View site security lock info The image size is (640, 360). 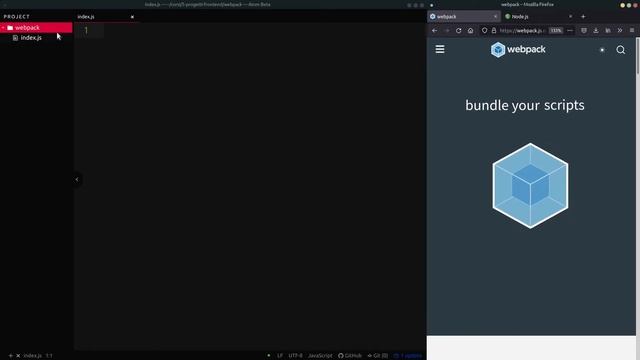click(494, 31)
